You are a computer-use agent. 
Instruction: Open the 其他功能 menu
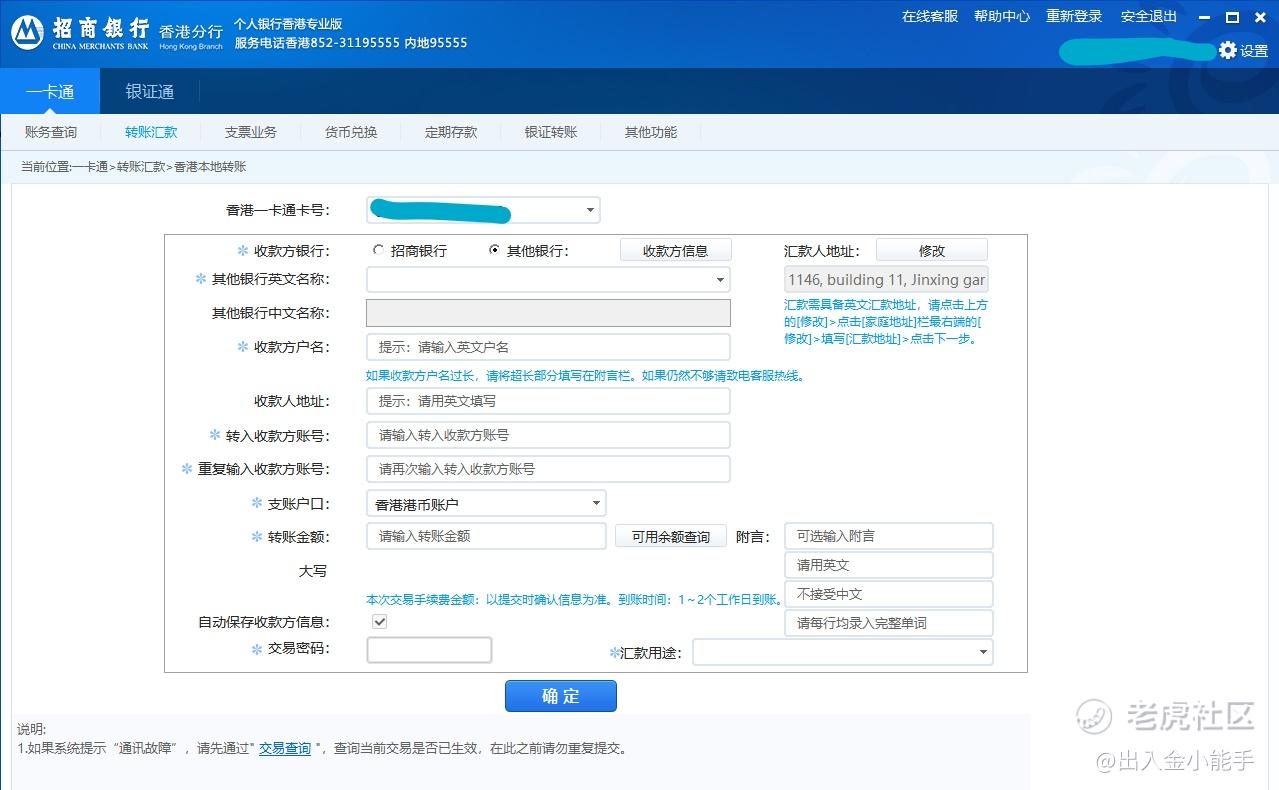(x=651, y=132)
